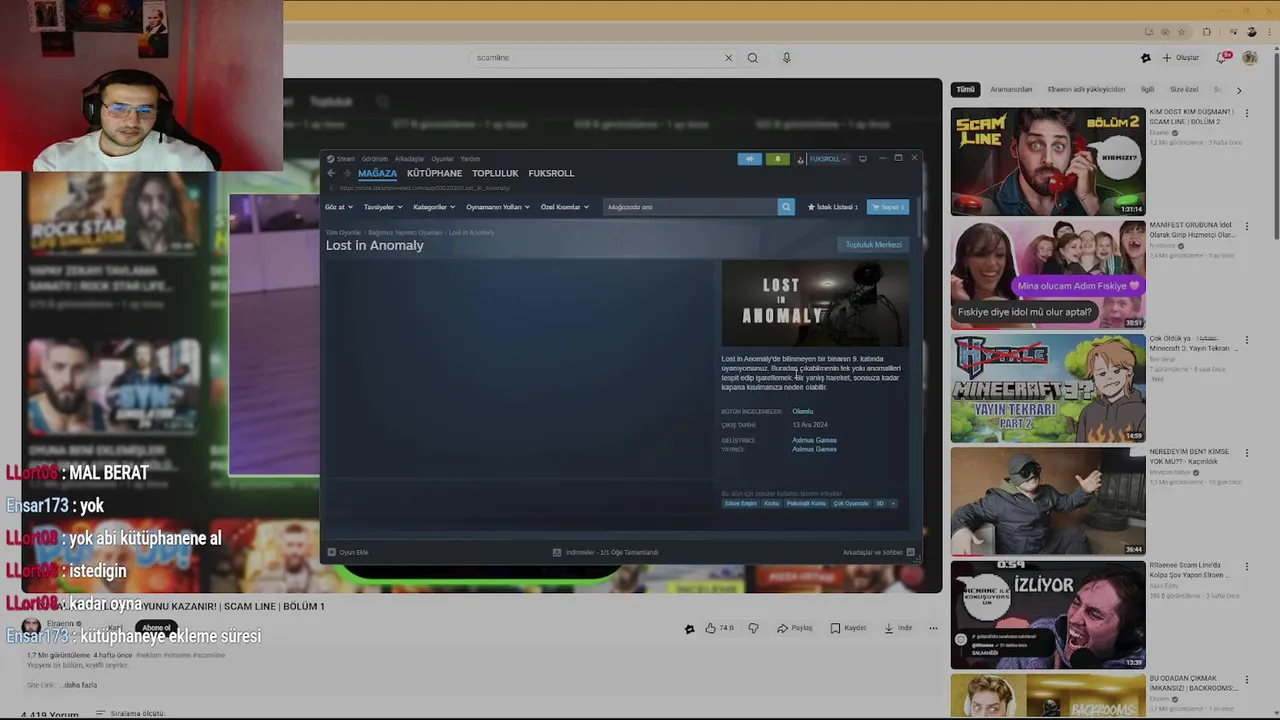Click the Aximus Games developer link
The height and width of the screenshot is (720, 1280).
(x=814, y=440)
